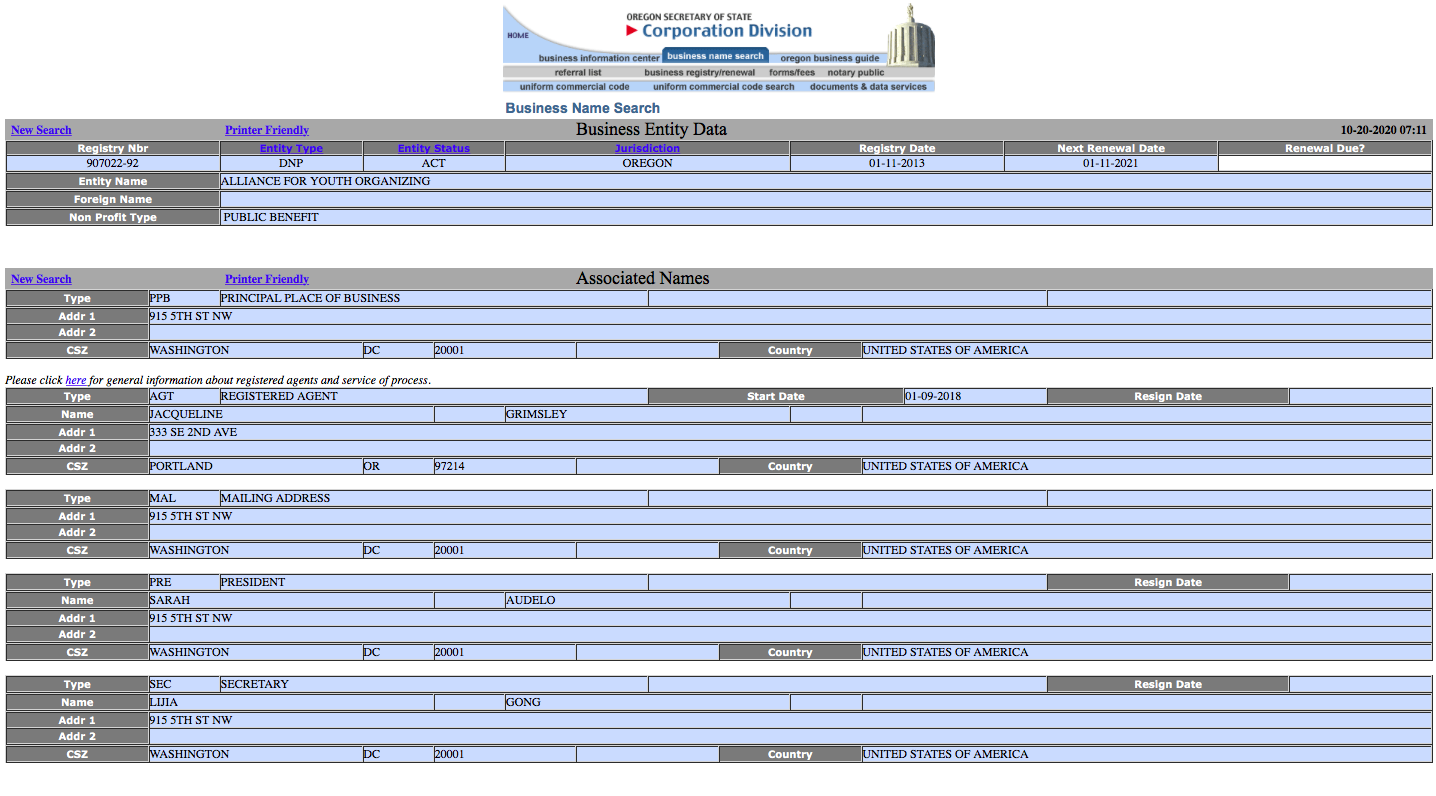Image resolution: width=1436 pixels, height=796 pixels.
Task: Open the Entity Type column header link
Action: coord(291,148)
